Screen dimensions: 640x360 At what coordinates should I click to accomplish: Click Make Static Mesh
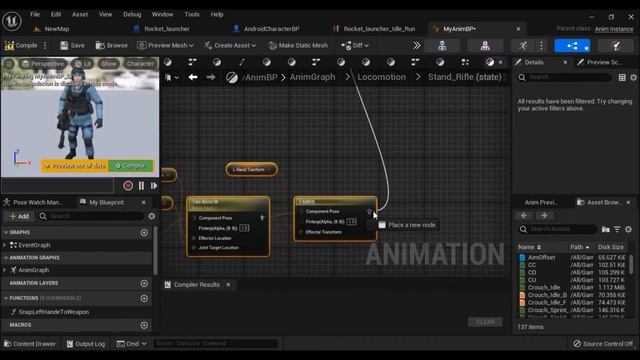click(x=298, y=45)
